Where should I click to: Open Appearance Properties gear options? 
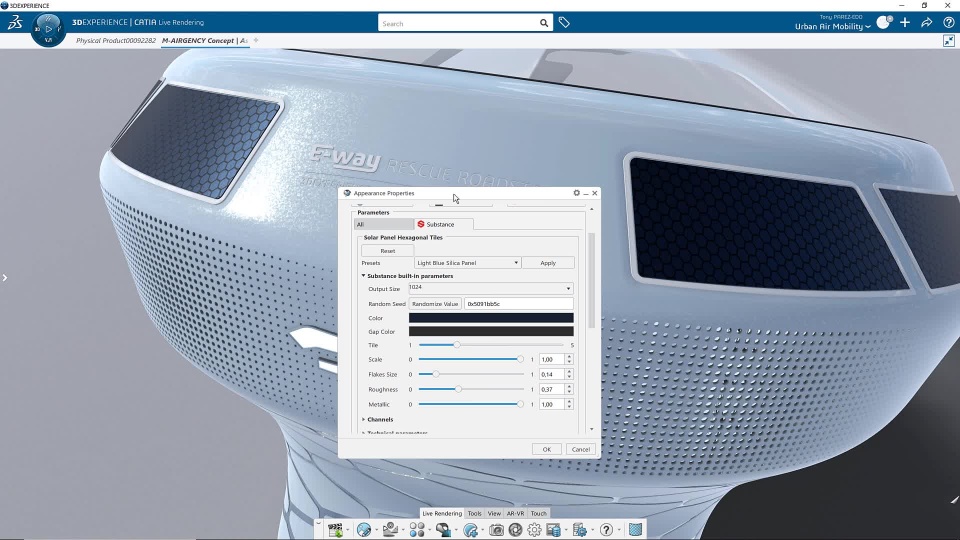576,193
